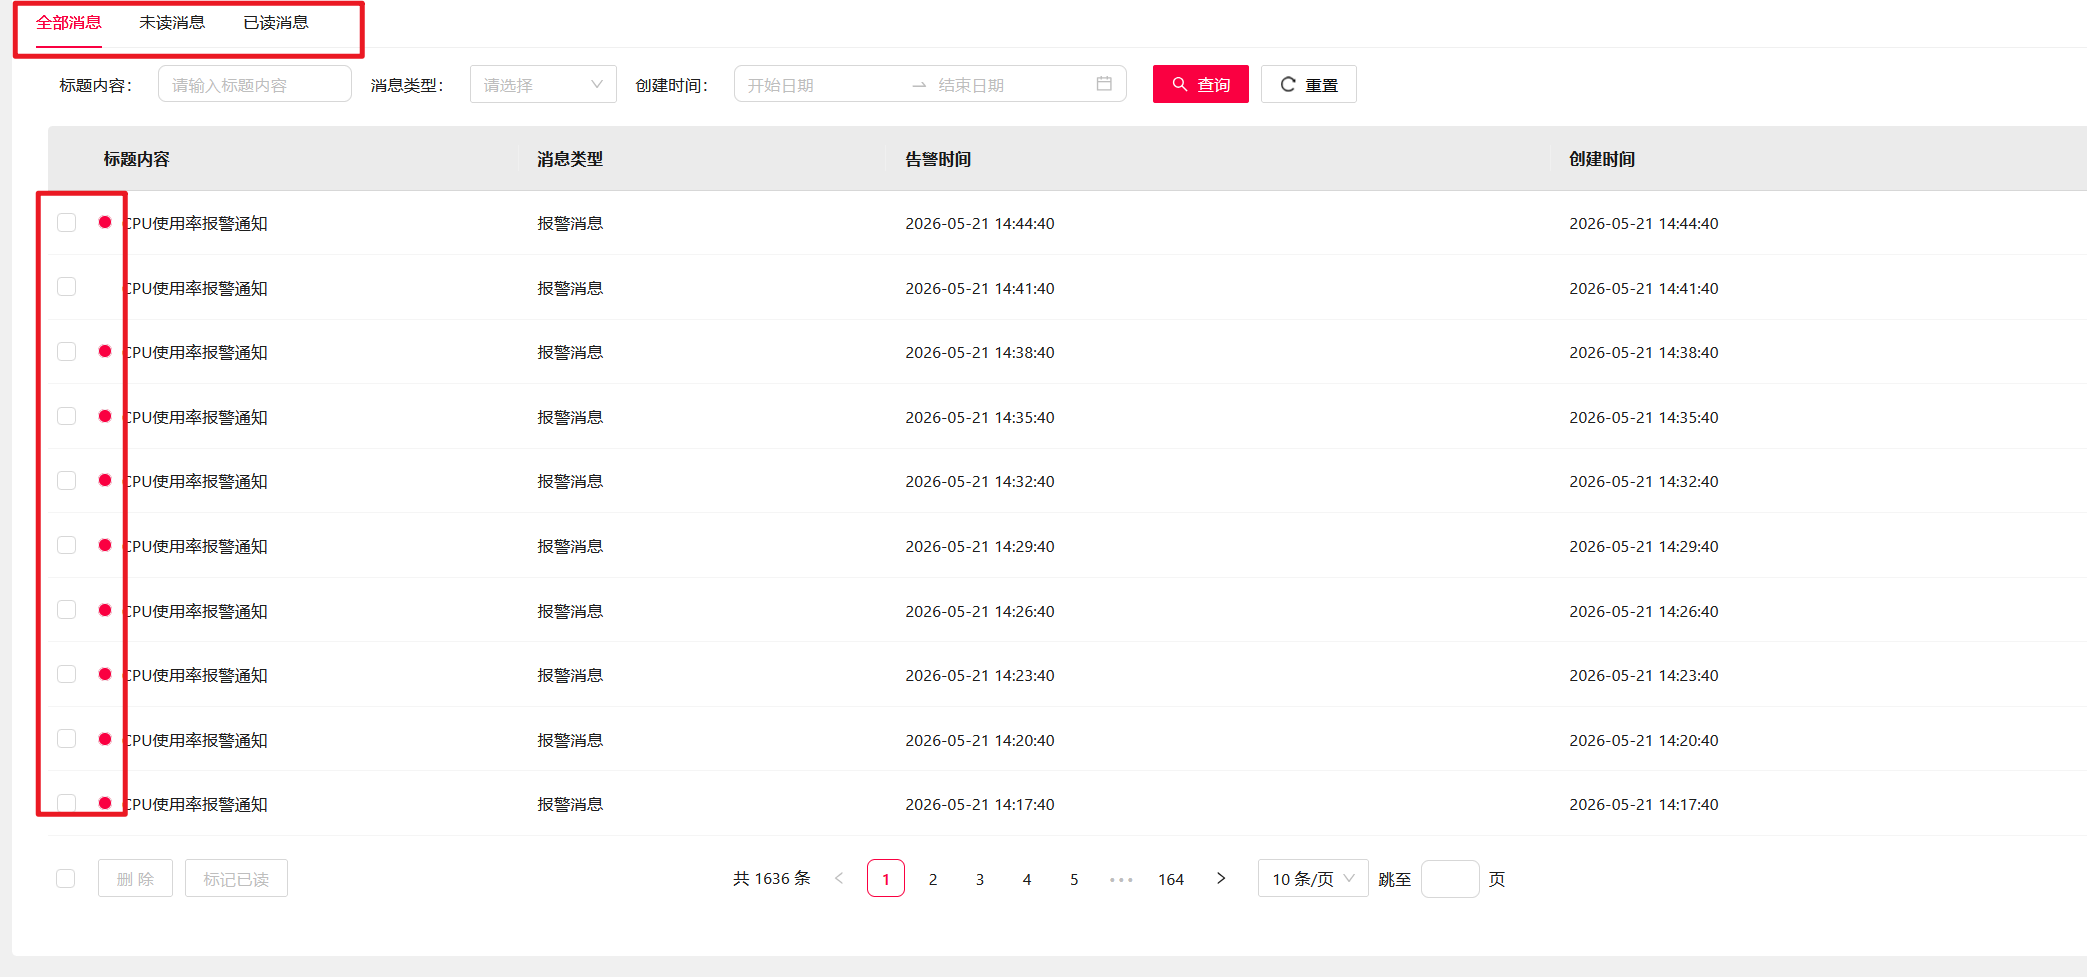Click the 消息类型 column header
The height and width of the screenshot is (977, 2087).
point(570,159)
